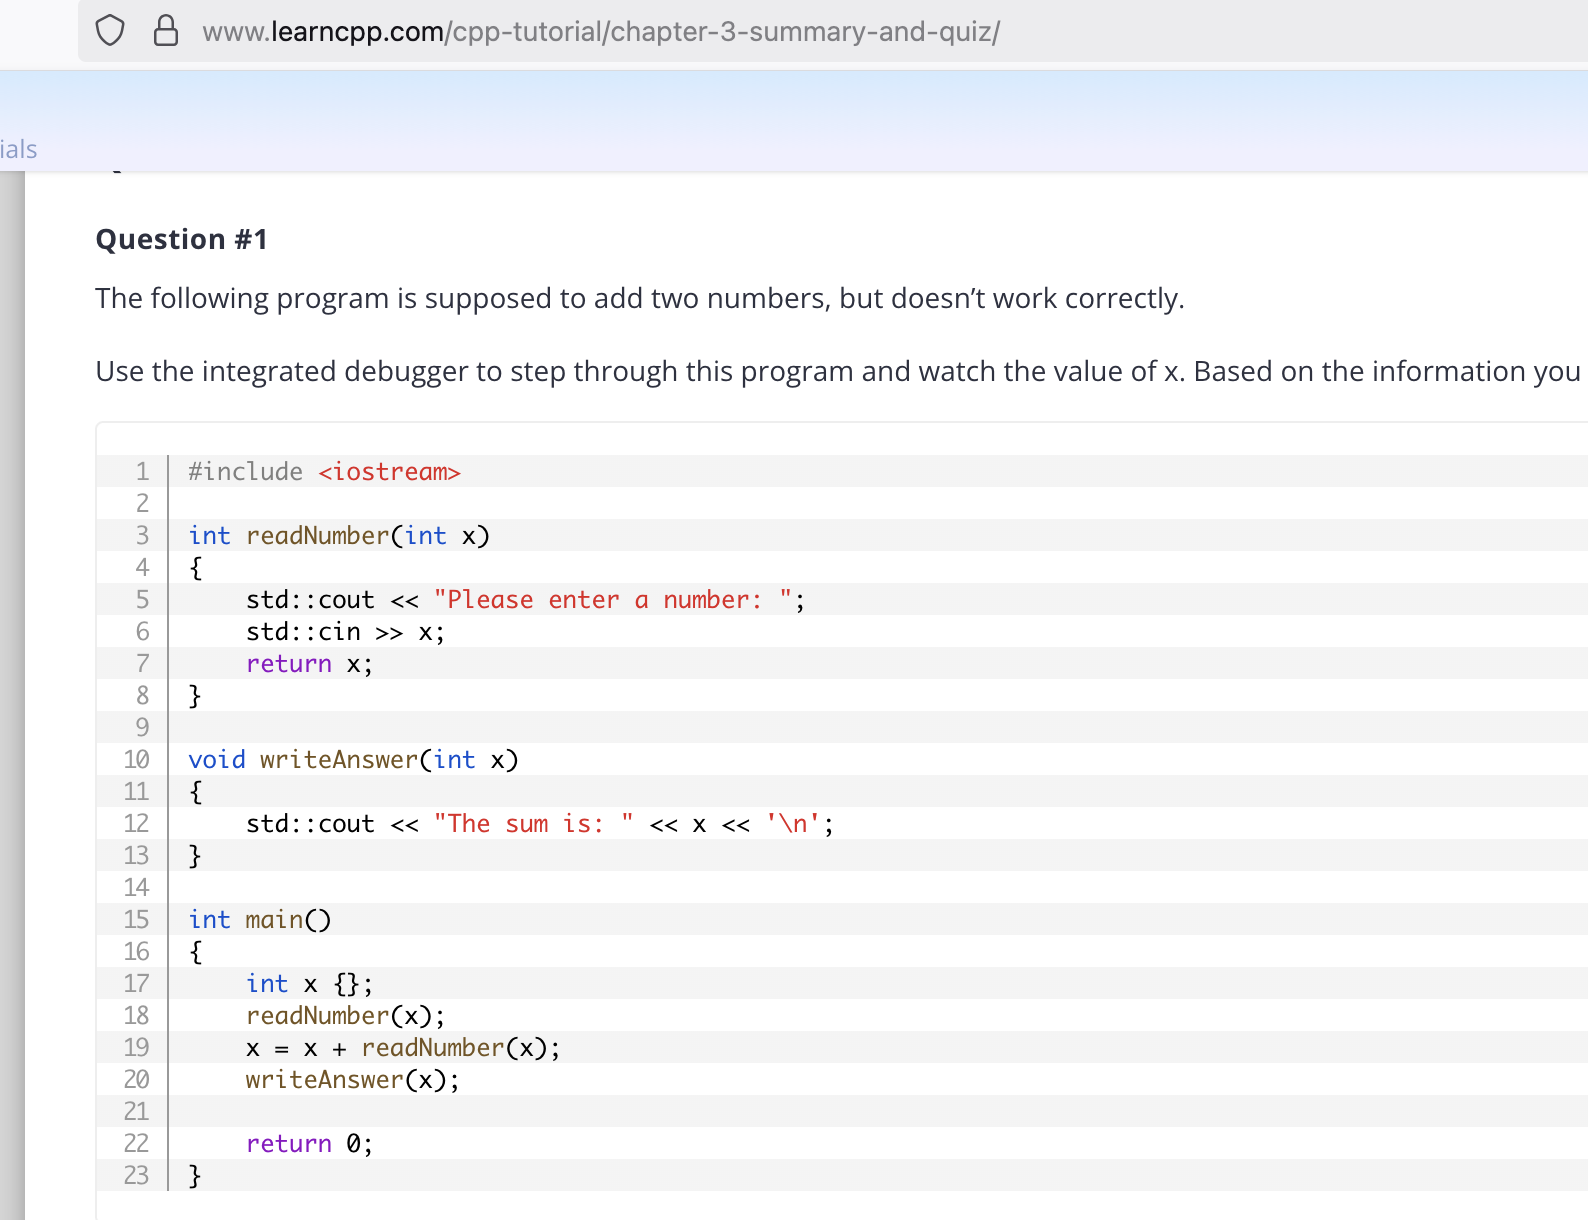Click the "return 0;" statement

click(309, 1144)
